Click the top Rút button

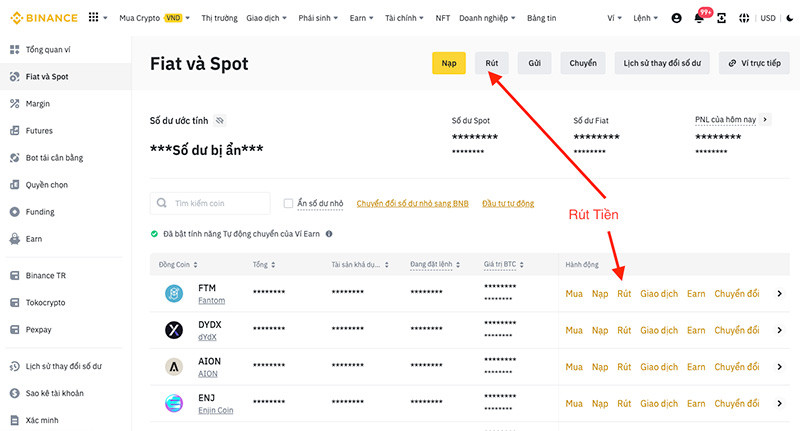pos(492,63)
